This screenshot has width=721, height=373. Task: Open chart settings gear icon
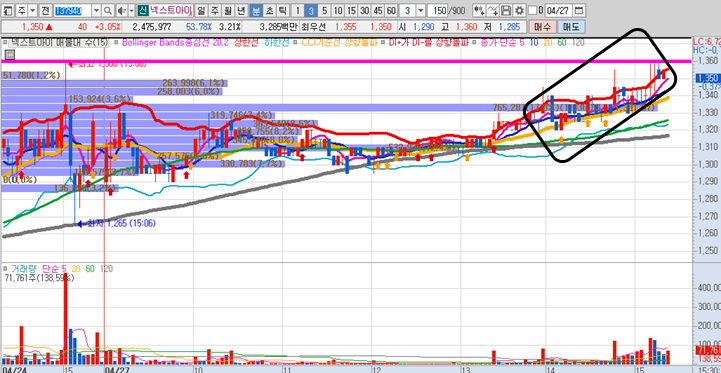coord(519,10)
